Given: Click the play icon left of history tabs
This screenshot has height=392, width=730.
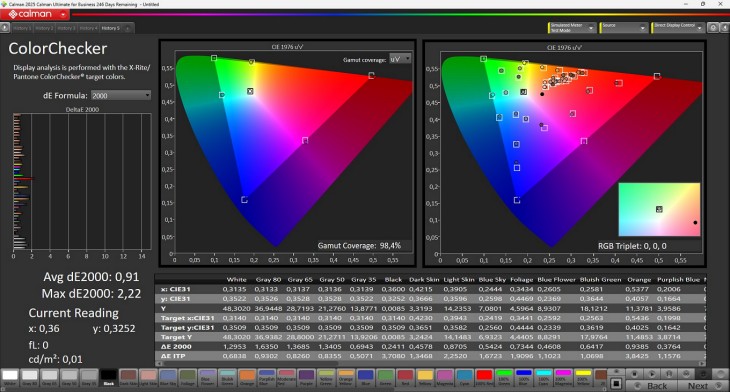Looking at the screenshot, I should (x=5, y=28).
